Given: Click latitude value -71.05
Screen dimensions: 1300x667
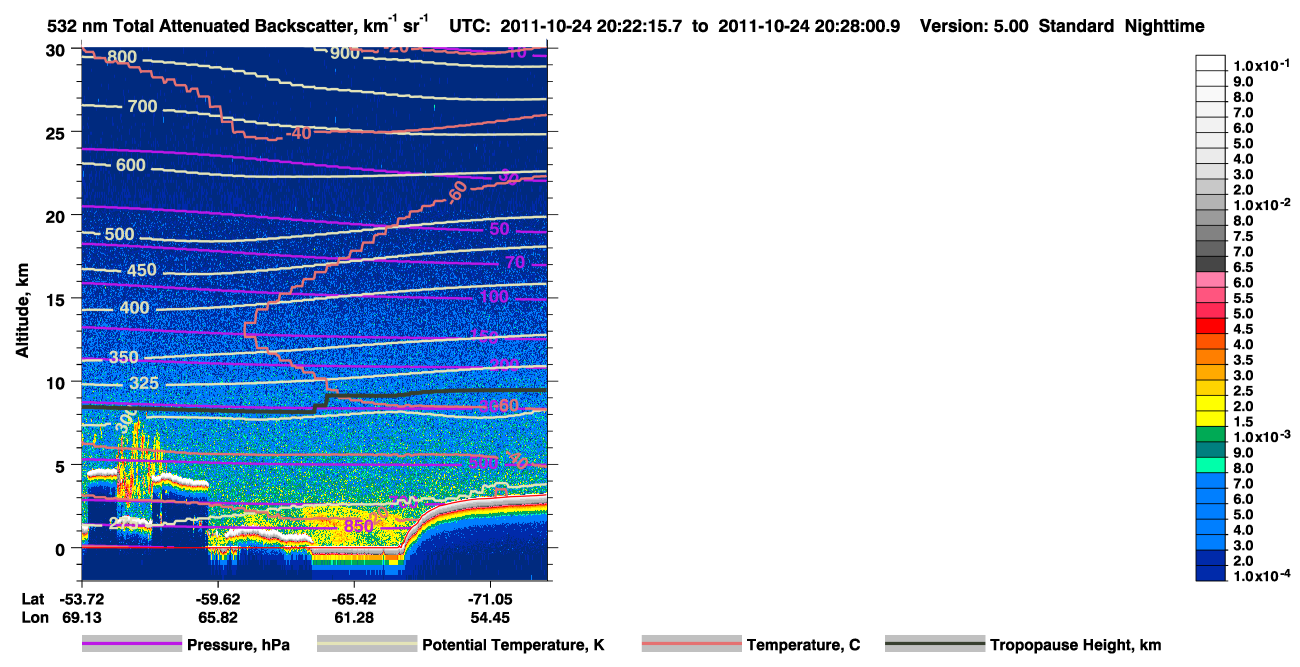Looking at the screenshot, I should point(490,600).
